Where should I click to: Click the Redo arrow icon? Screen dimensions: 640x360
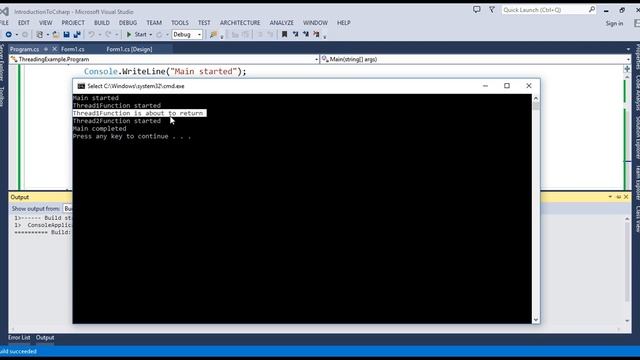click(108, 35)
